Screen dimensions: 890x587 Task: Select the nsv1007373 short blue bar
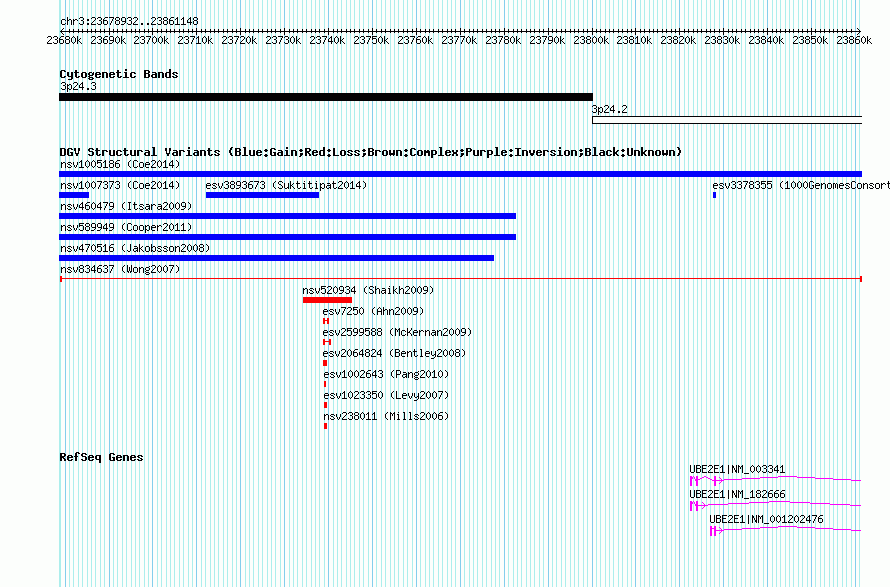point(74,195)
